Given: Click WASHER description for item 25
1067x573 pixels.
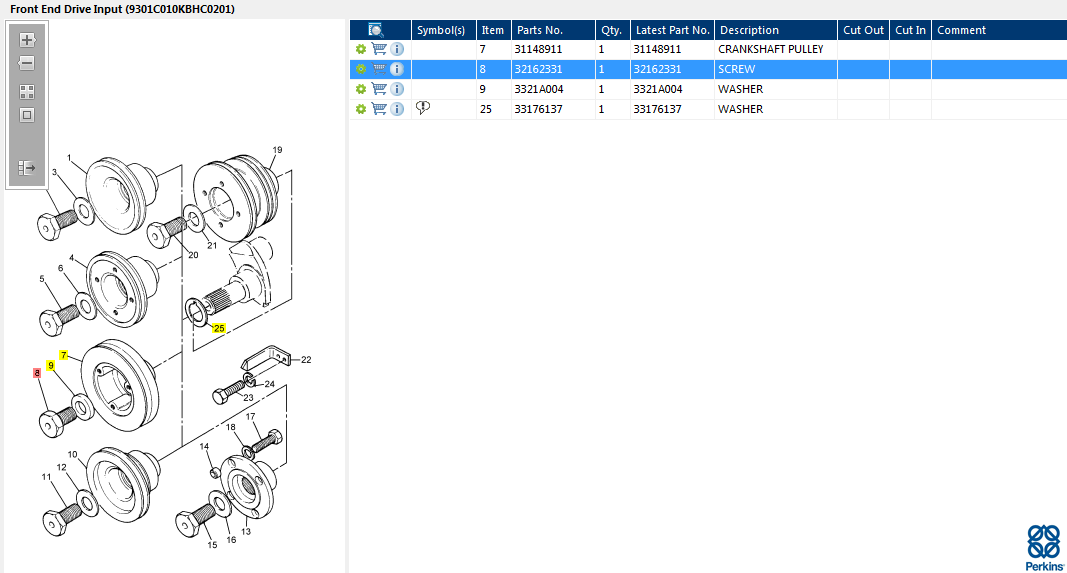Looking at the screenshot, I should (740, 109).
